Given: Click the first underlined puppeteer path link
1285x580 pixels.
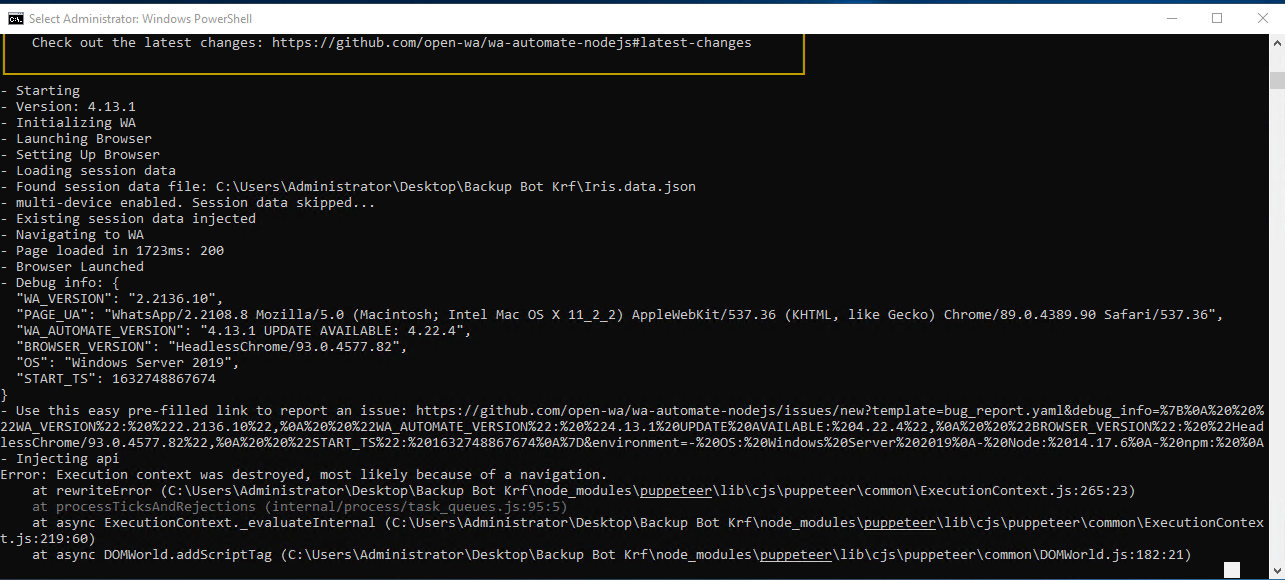Looking at the screenshot, I should coord(675,490).
